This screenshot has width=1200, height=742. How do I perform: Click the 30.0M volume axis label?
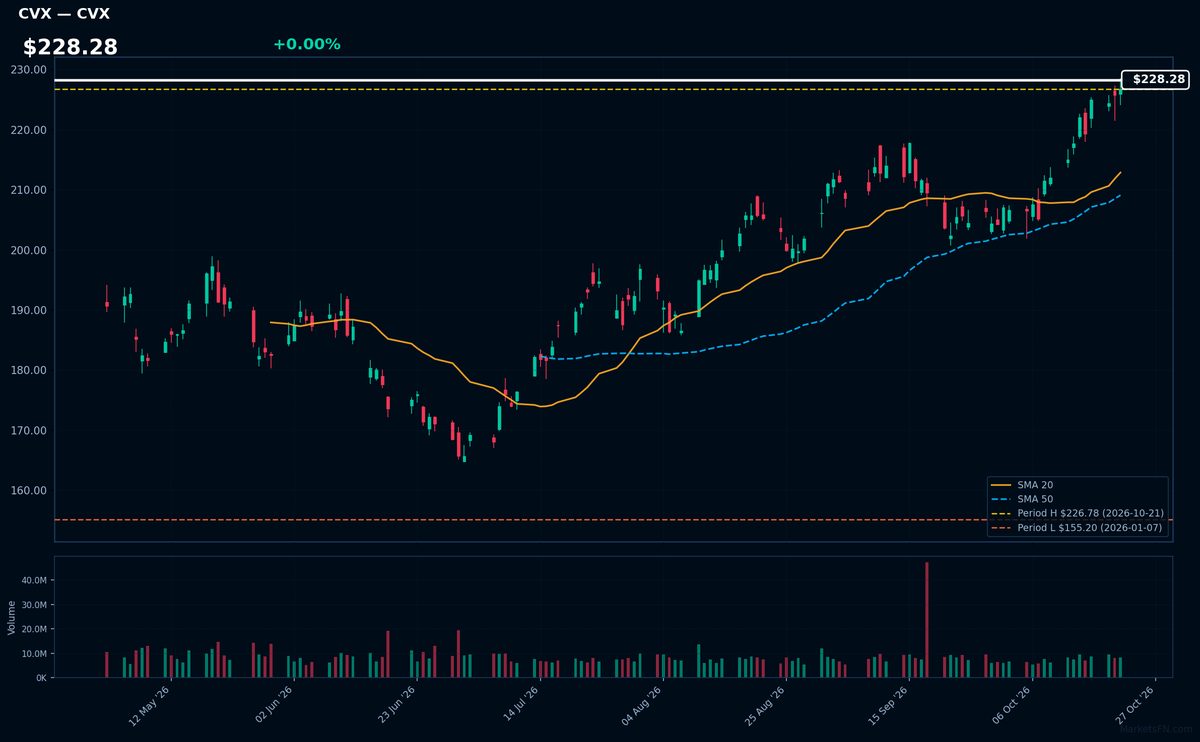[35, 605]
